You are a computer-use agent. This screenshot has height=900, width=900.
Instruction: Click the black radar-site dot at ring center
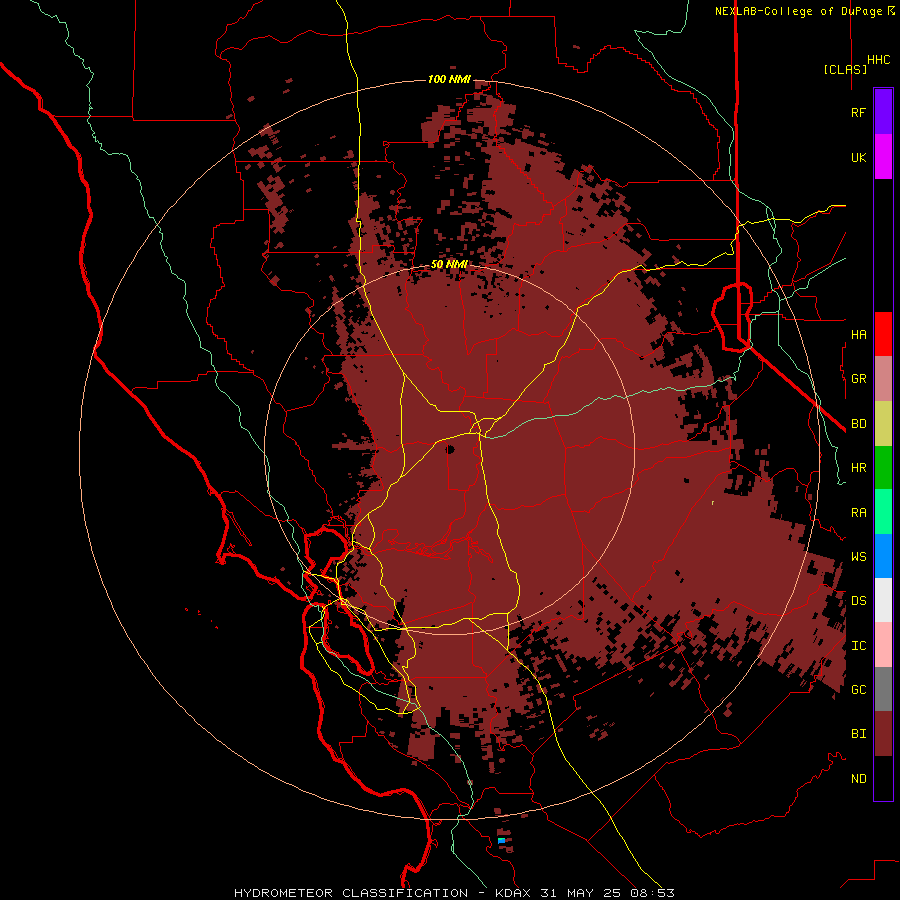(x=451, y=449)
